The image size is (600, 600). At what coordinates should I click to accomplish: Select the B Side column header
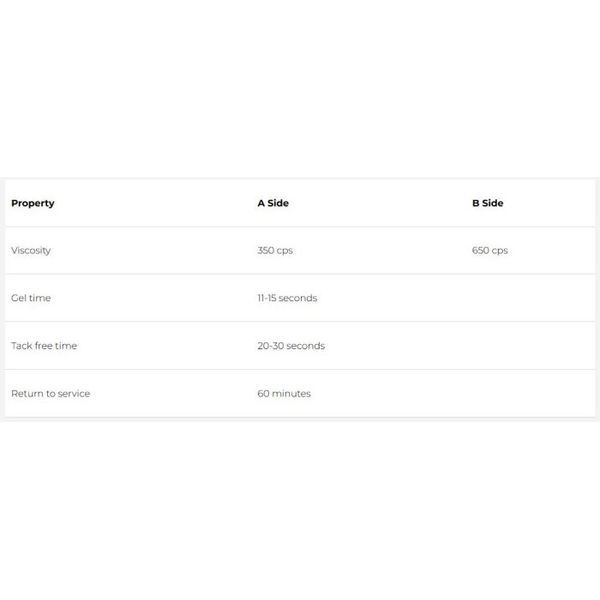[x=488, y=203]
